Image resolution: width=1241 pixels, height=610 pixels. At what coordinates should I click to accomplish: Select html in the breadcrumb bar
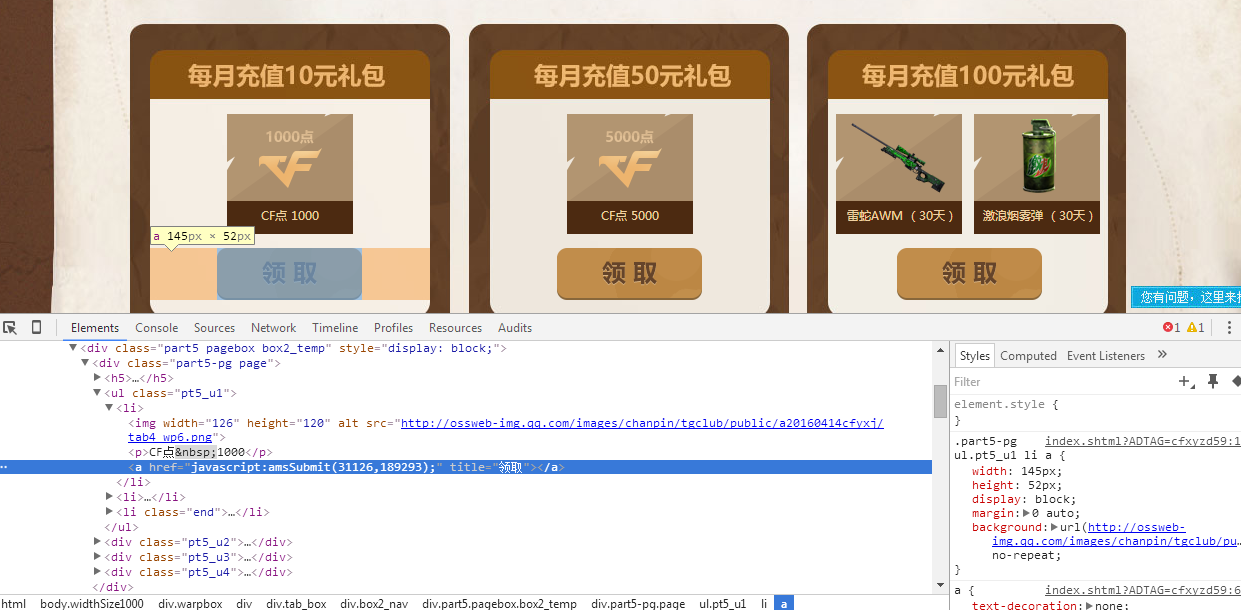(x=14, y=603)
